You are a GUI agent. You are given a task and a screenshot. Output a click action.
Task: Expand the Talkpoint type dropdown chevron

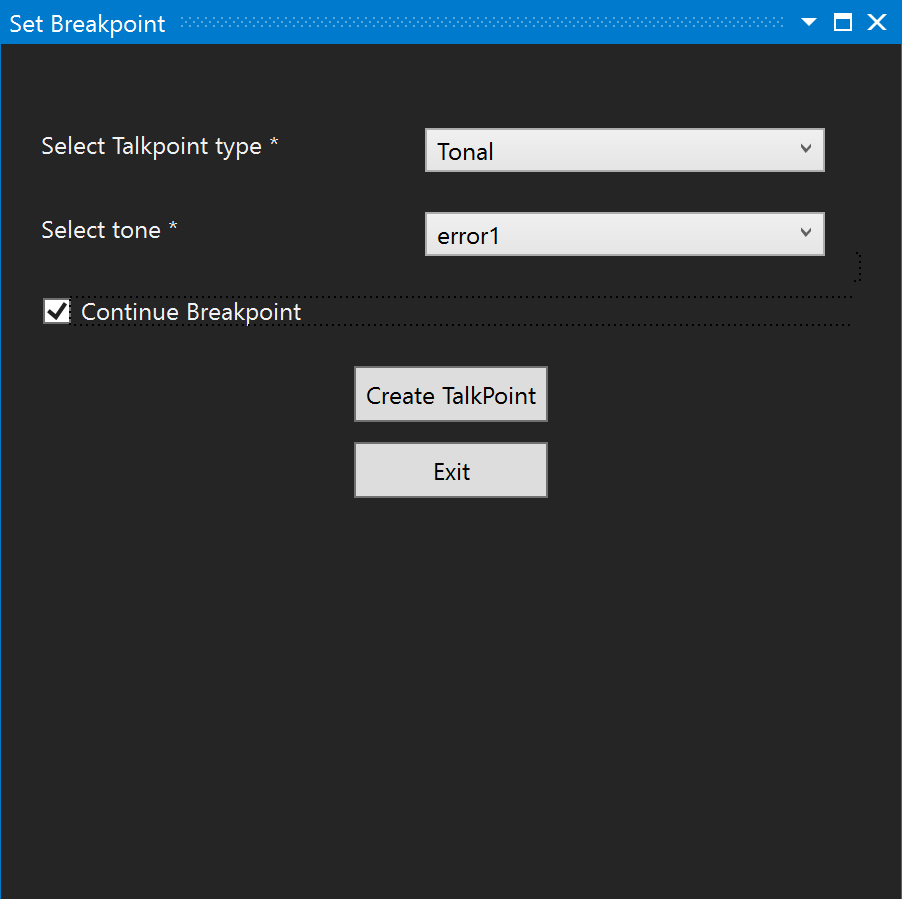(x=806, y=149)
